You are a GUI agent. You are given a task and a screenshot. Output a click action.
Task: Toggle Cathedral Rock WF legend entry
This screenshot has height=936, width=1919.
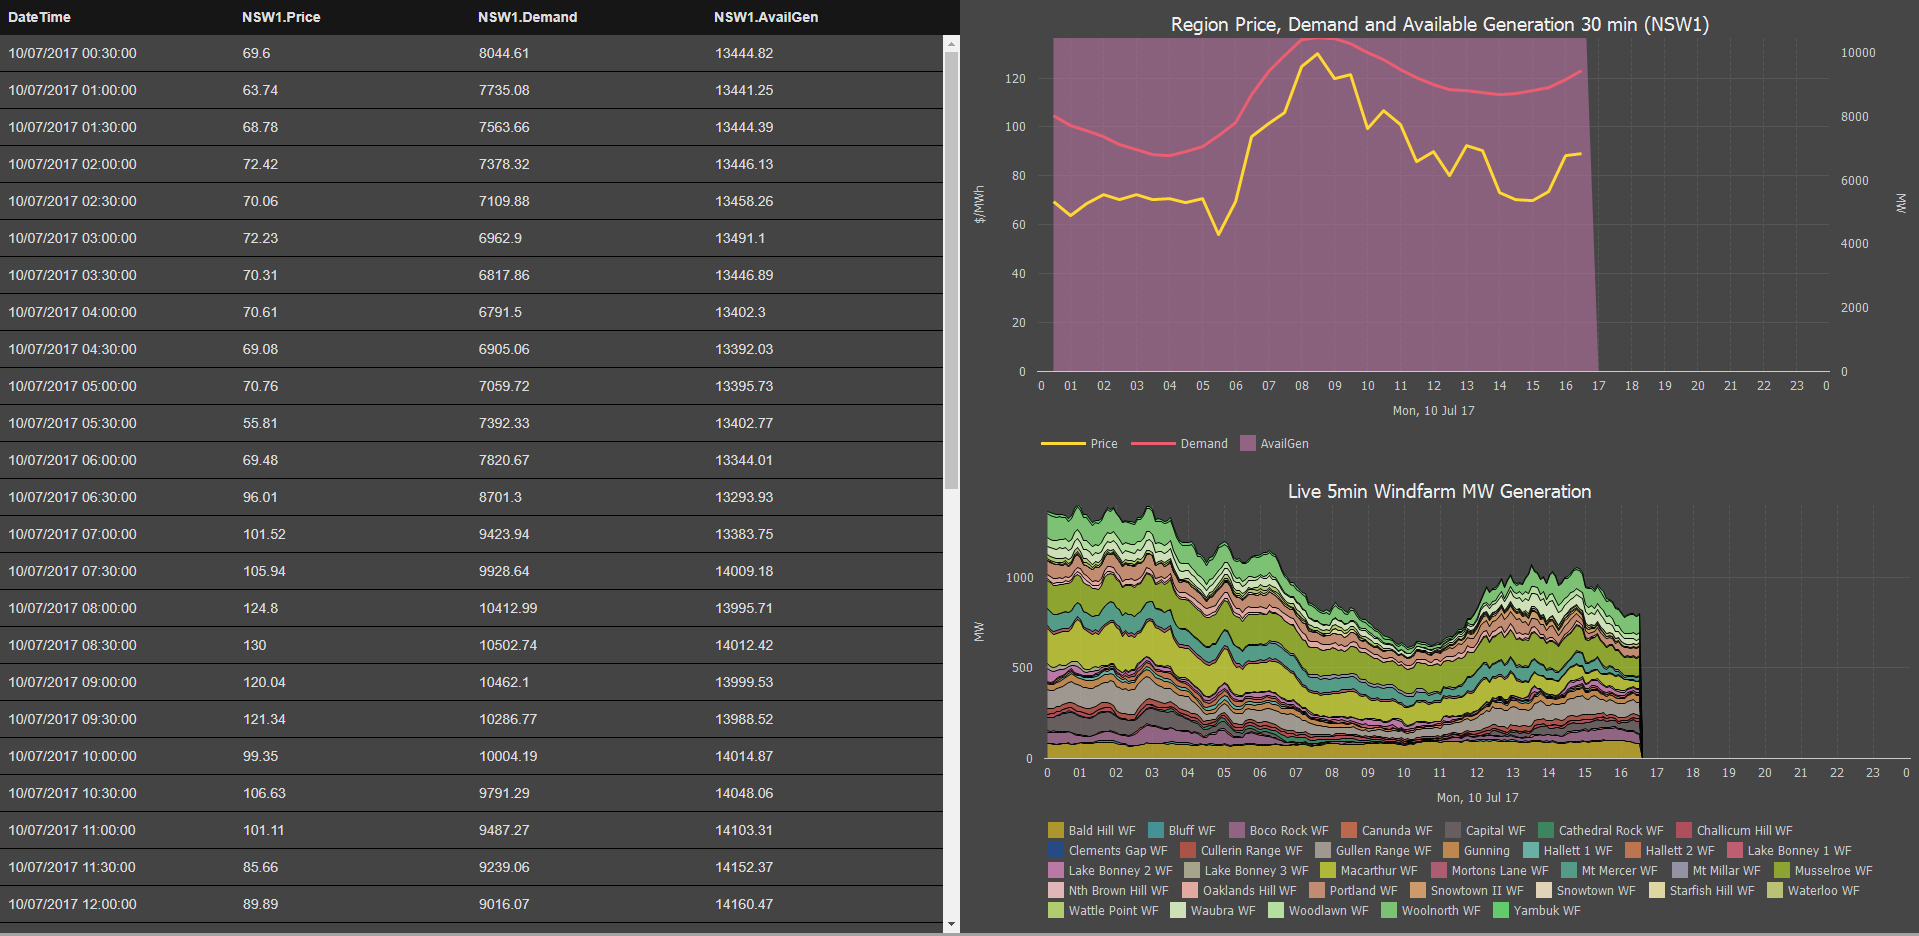[x=1600, y=831]
